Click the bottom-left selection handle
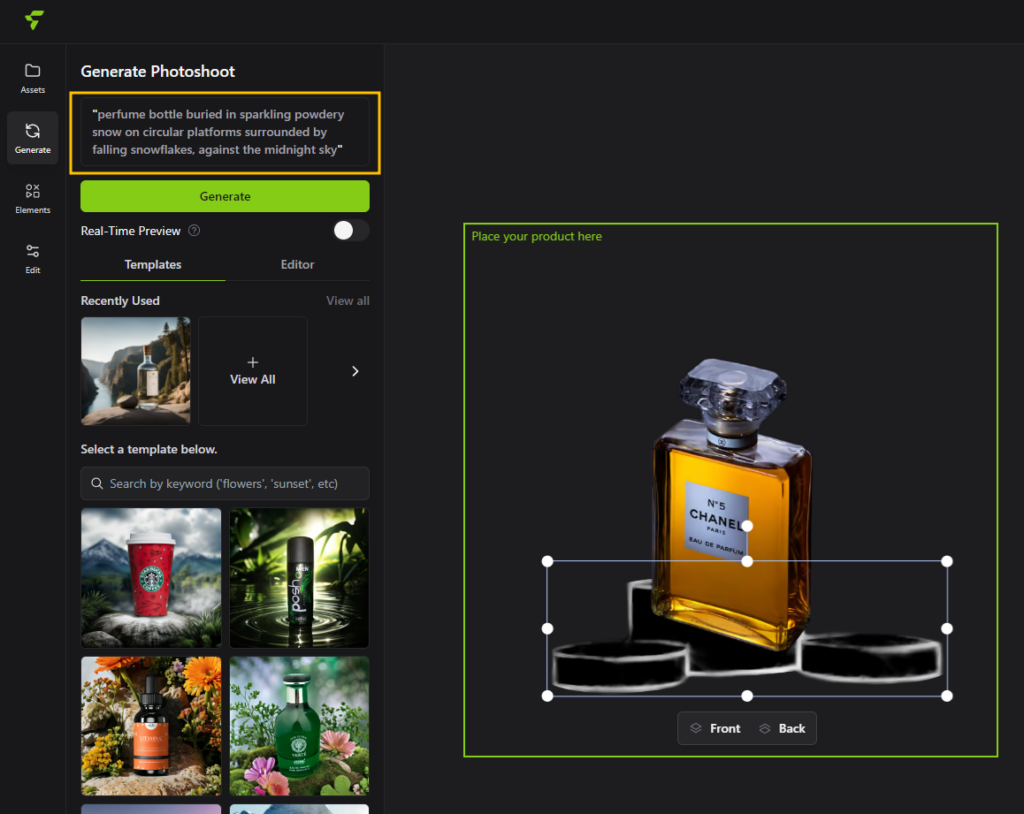This screenshot has height=814, width=1024. click(547, 696)
